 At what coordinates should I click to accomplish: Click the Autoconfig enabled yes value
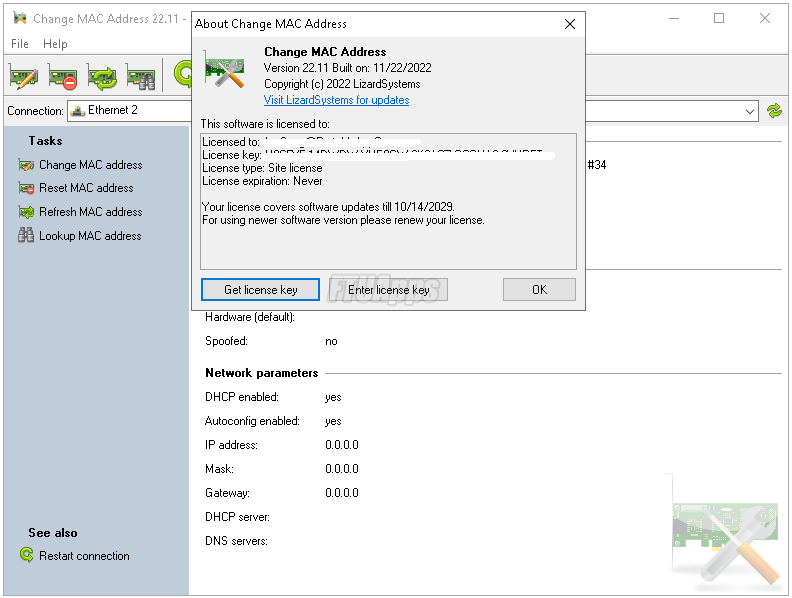point(333,421)
